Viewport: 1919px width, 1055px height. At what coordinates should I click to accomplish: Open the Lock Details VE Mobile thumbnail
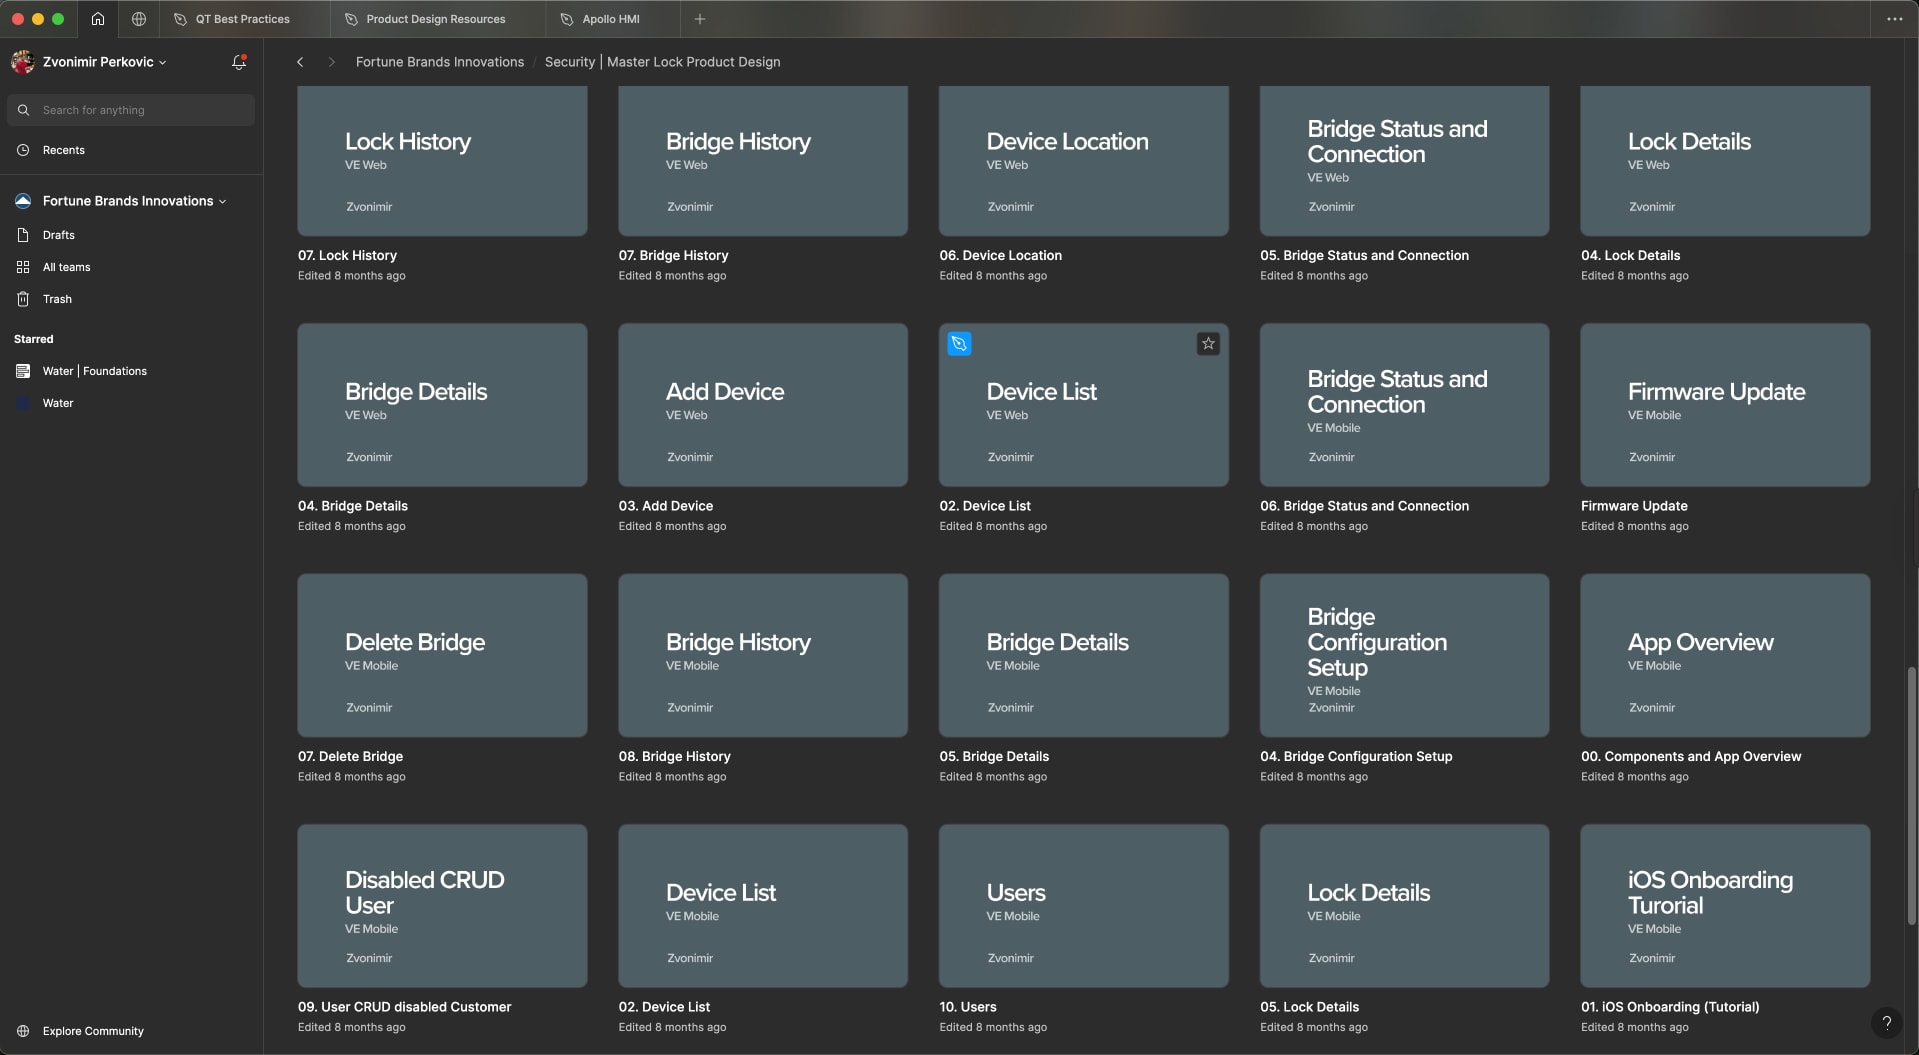[x=1404, y=906]
